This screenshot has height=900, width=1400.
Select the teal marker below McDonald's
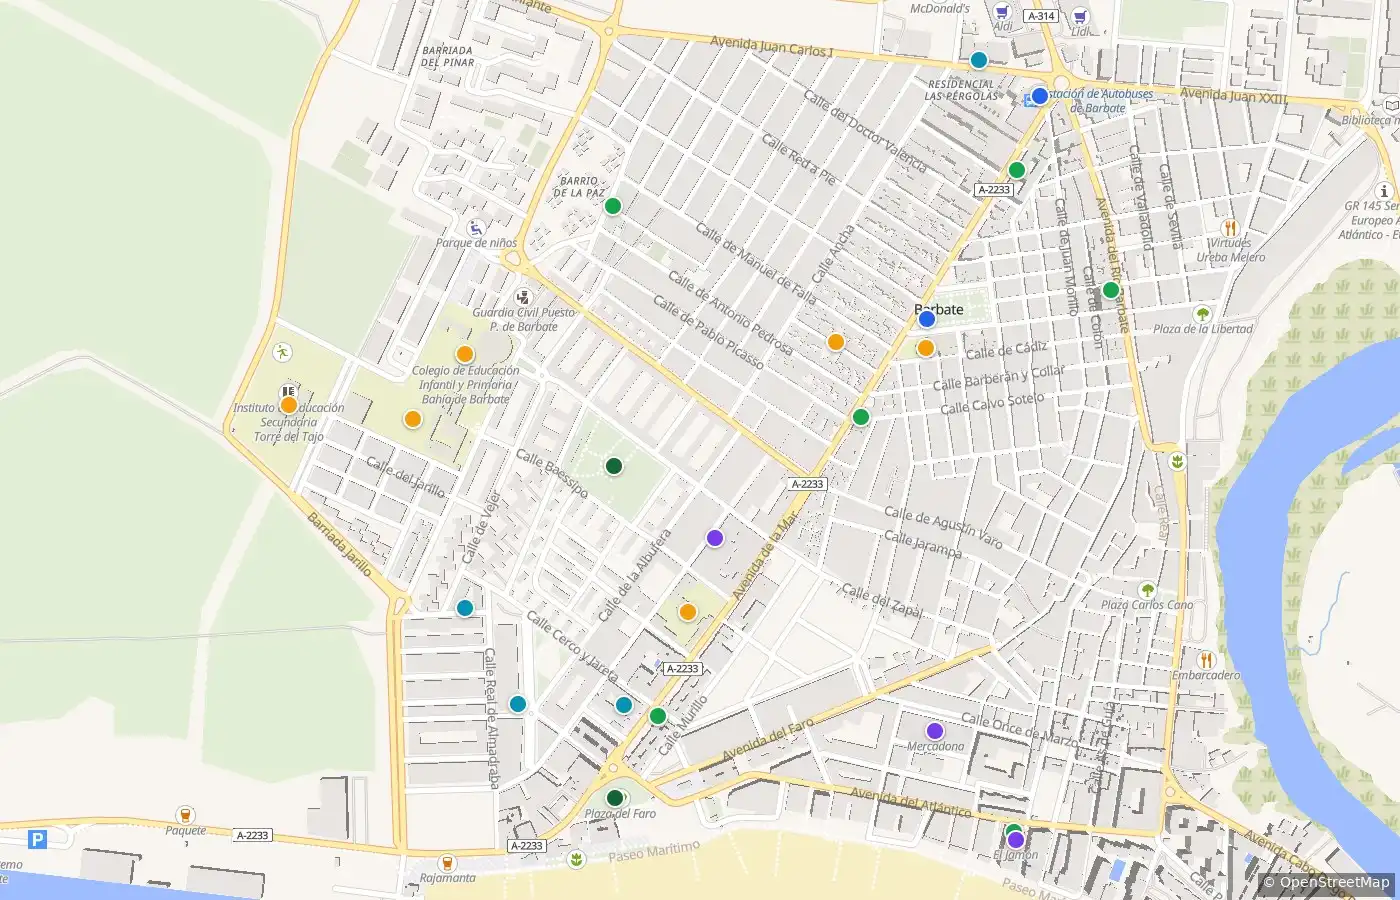point(979,60)
